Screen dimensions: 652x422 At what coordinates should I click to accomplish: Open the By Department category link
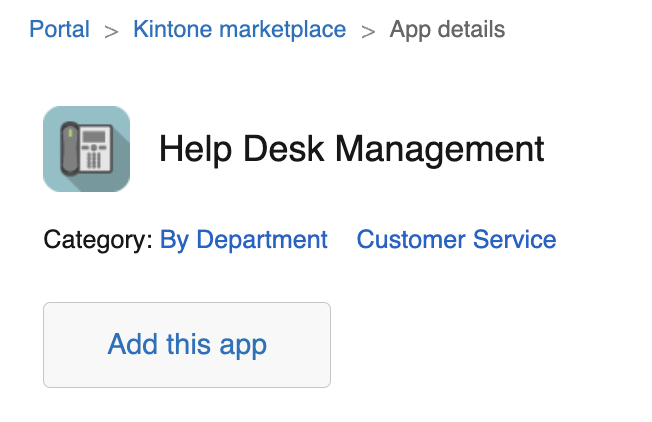coord(243,240)
